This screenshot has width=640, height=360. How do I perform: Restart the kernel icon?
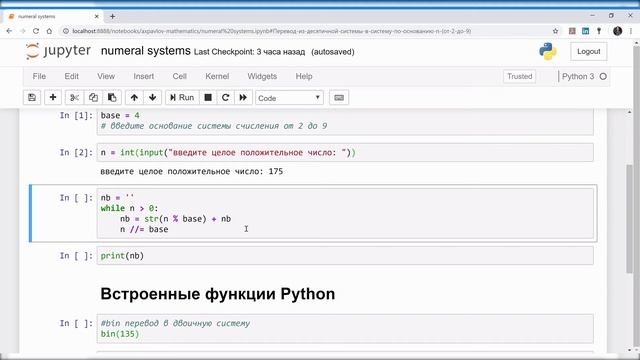(225, 98)
